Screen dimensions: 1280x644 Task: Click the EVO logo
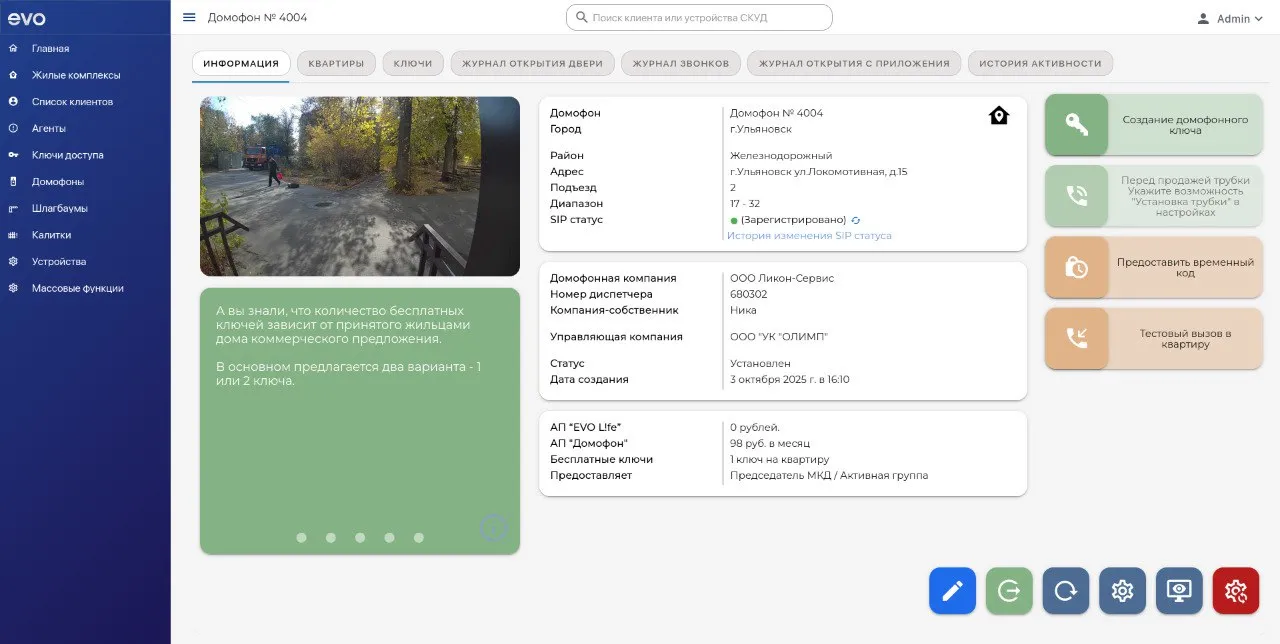point(26,19)
